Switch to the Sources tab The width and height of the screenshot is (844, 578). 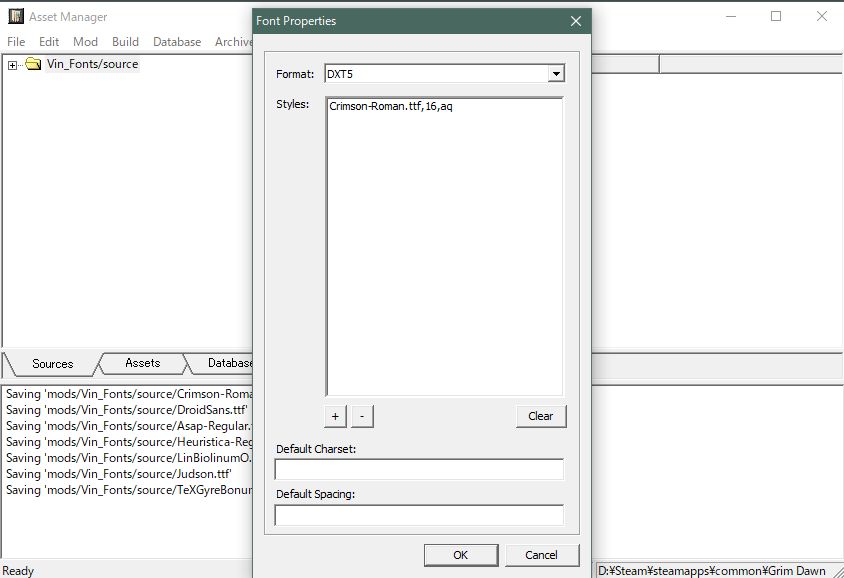52,364
